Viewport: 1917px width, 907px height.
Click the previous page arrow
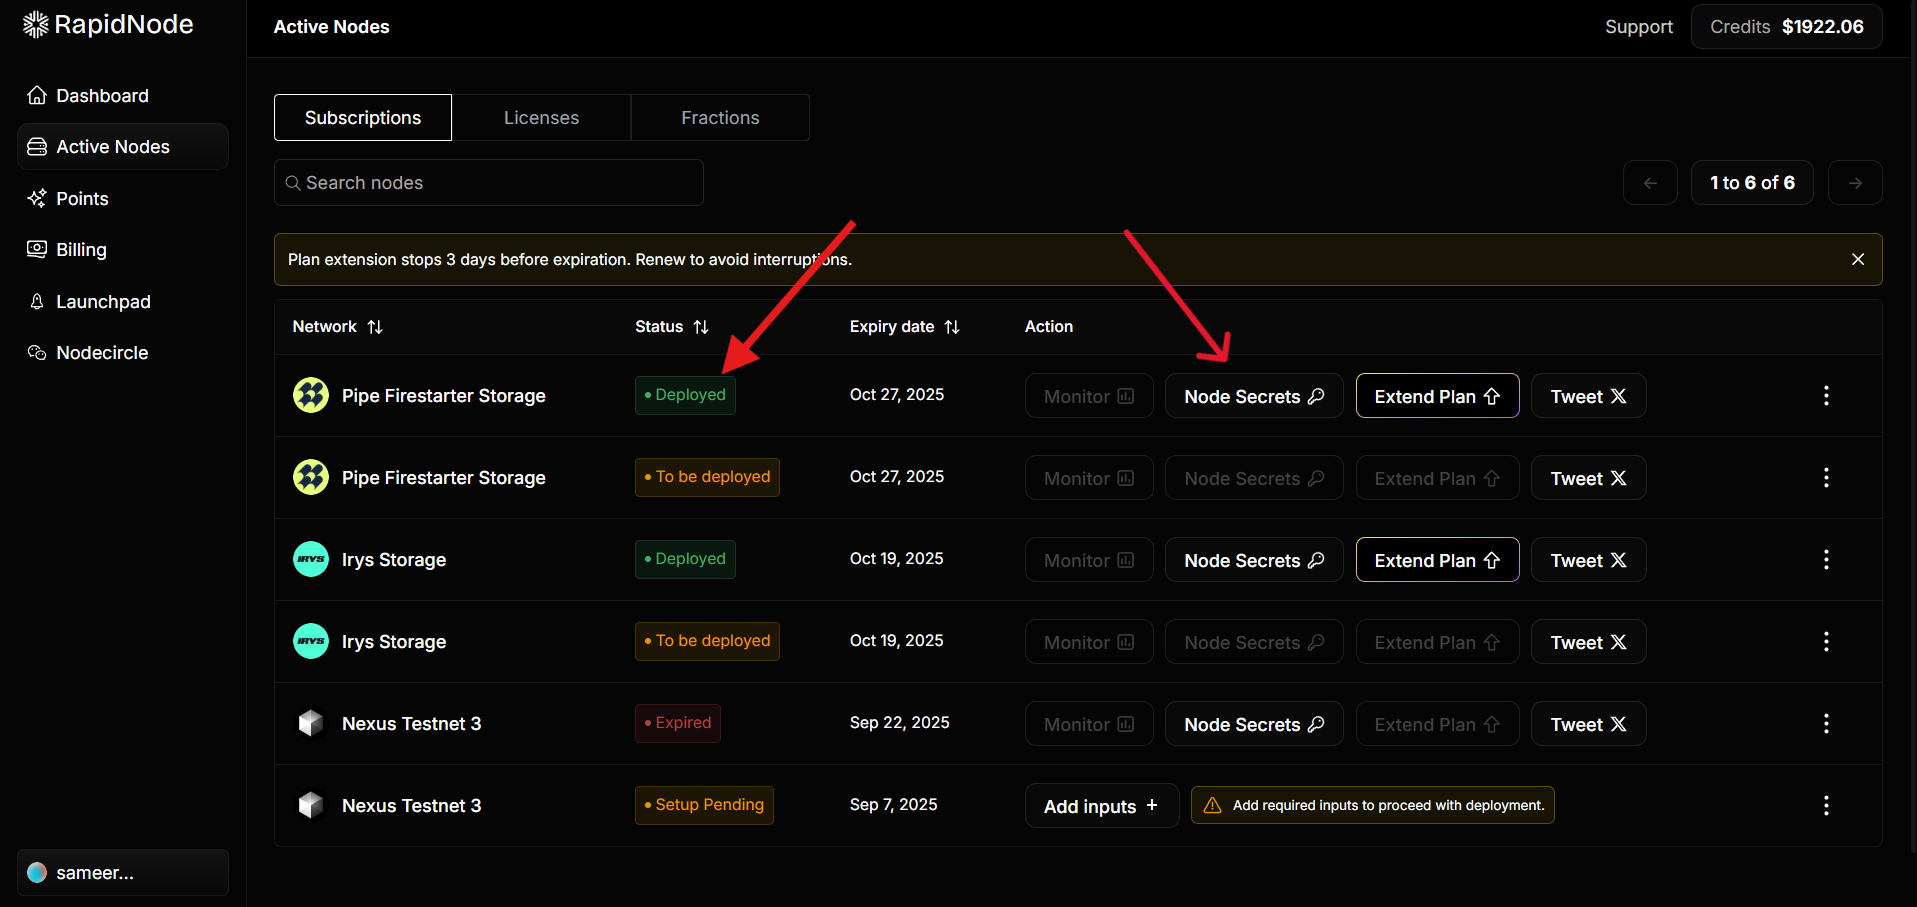(1649, 183)
